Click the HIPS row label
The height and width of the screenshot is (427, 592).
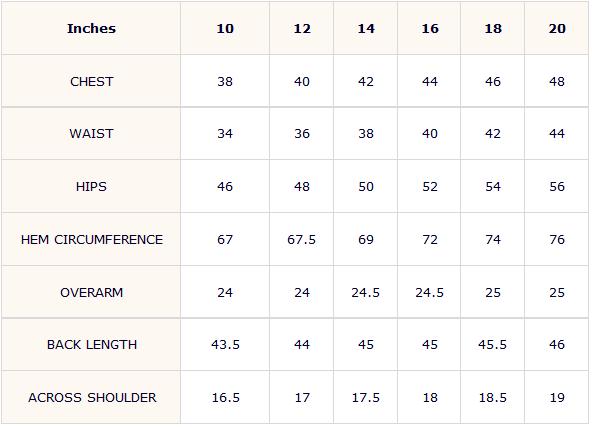pyautogui.click(x=91, y=187)
